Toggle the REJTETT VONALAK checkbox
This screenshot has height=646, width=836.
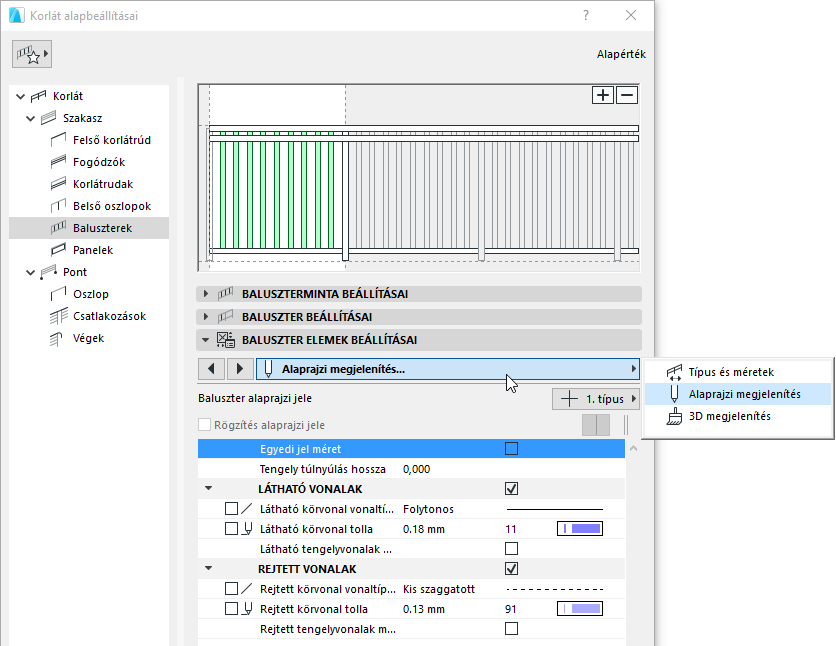coord(511,568)
